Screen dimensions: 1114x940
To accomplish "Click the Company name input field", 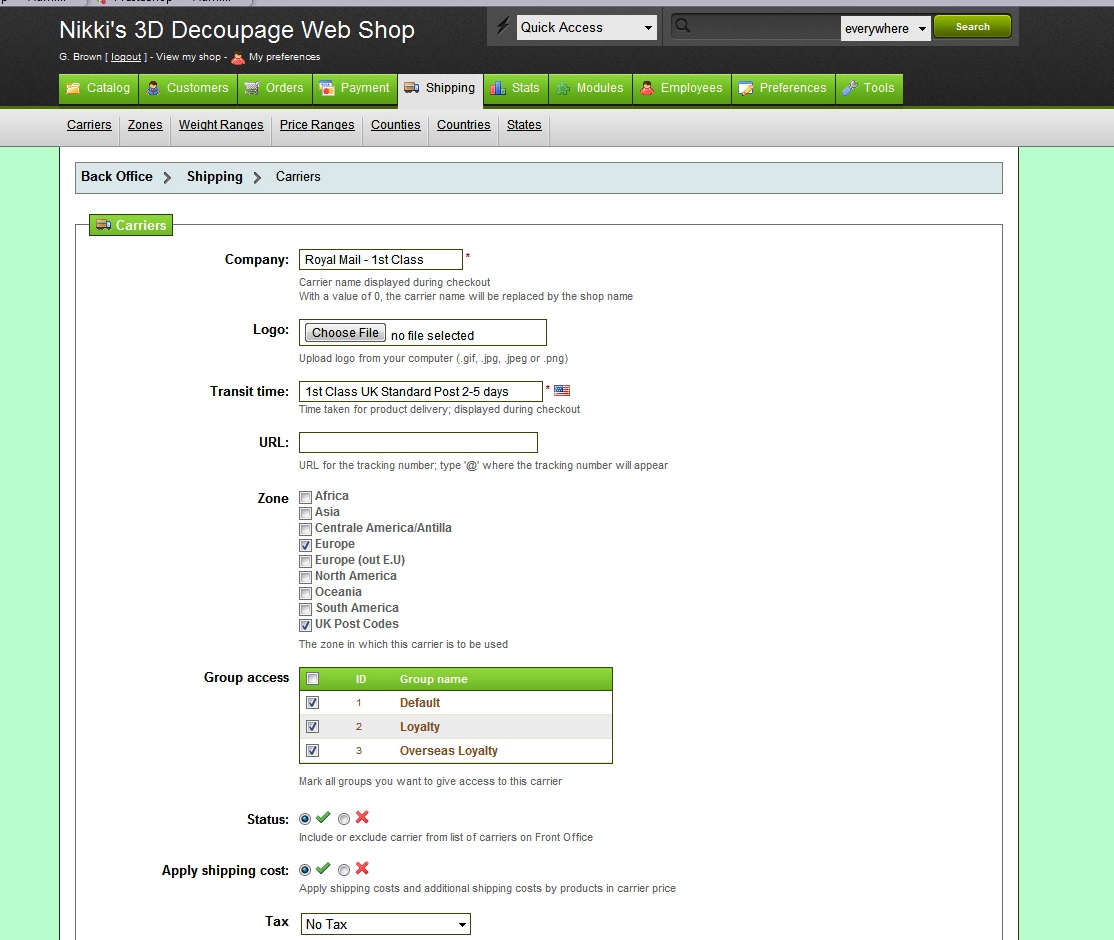I will [381, 259].
